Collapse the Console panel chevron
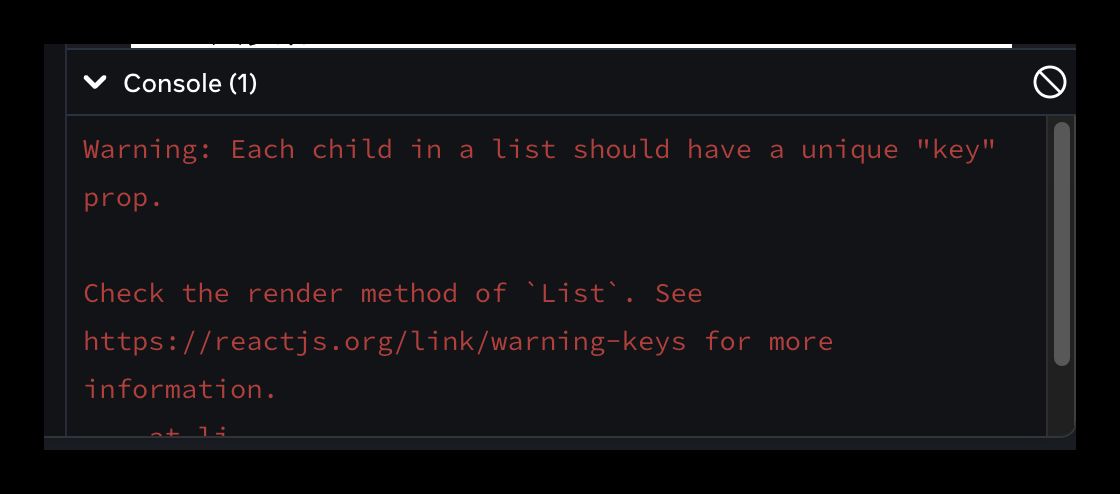The height and width of the screenshot is (494, 1120). click(95, 83)
